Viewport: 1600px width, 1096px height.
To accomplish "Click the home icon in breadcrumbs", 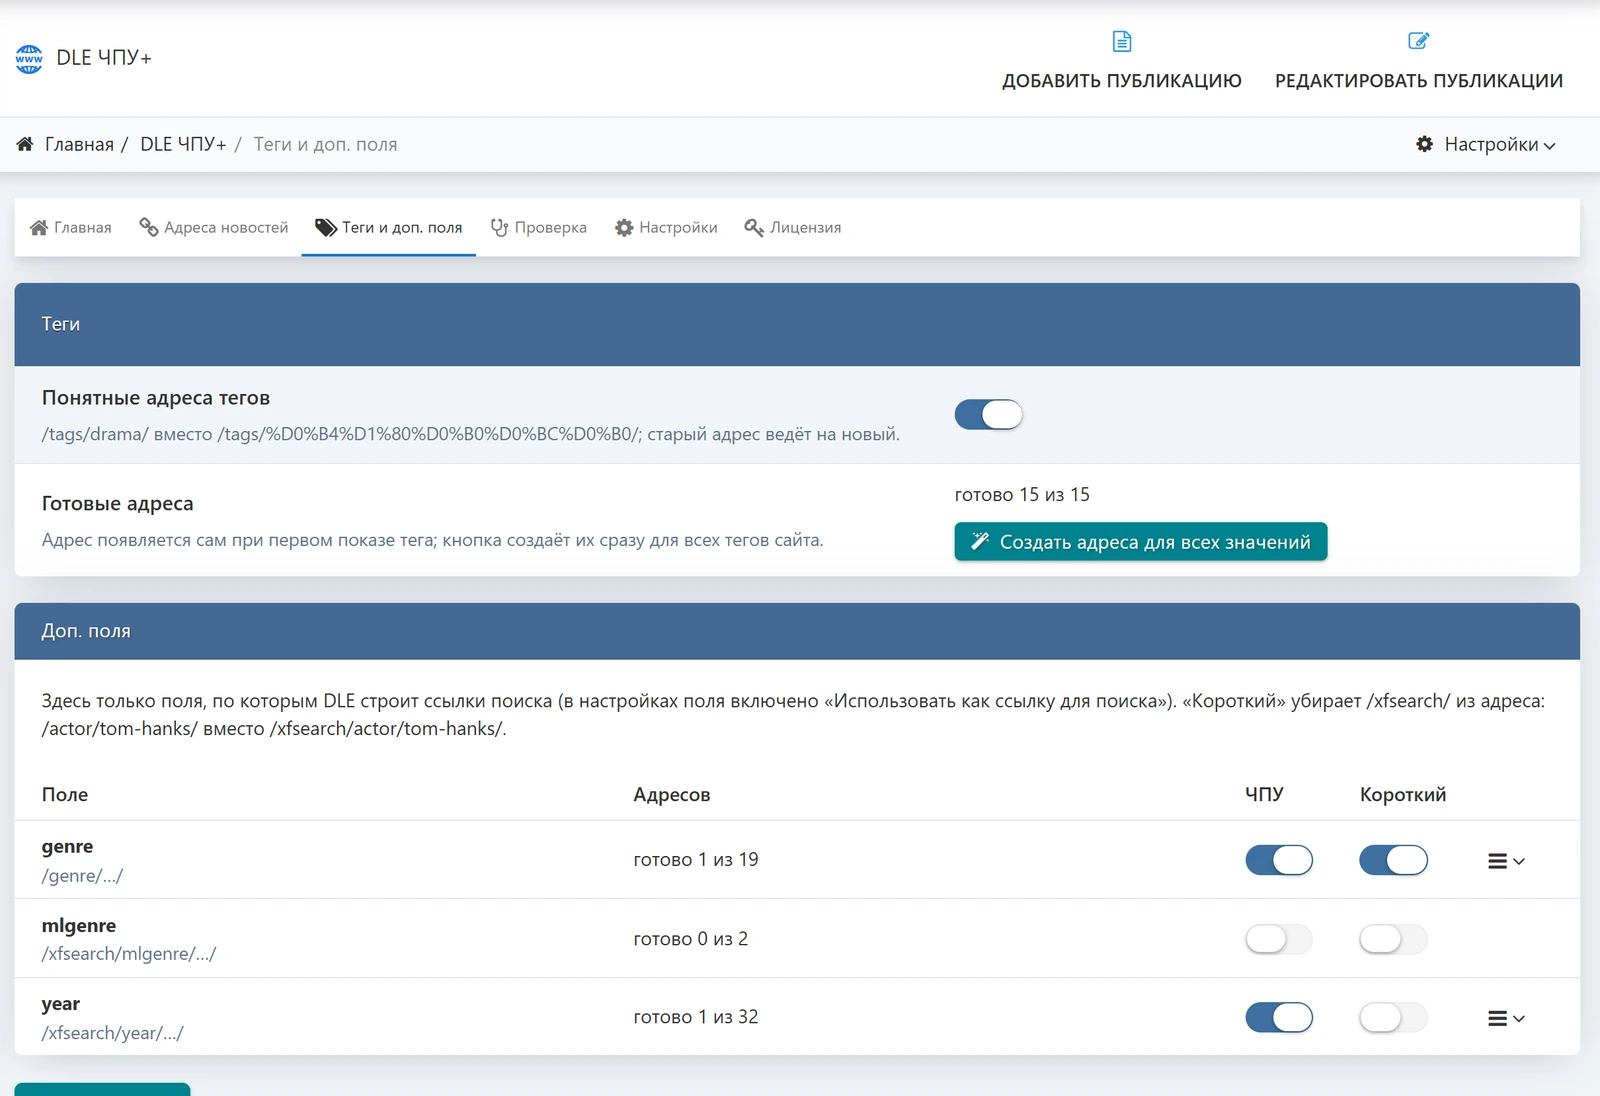I will [x=25, y=144].
